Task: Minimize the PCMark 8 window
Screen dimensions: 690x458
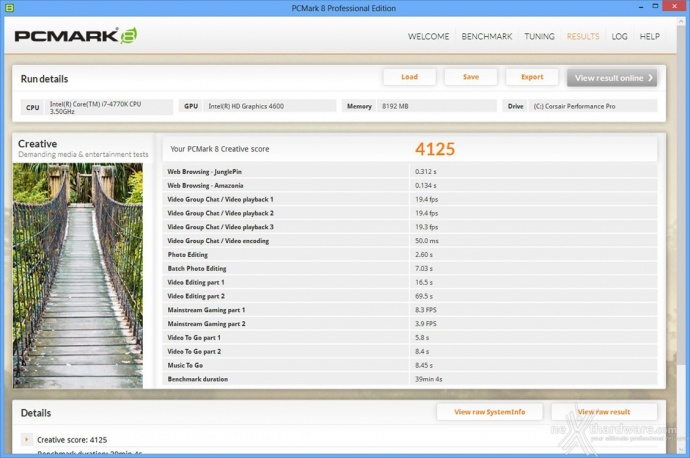Action: point(641,7)
